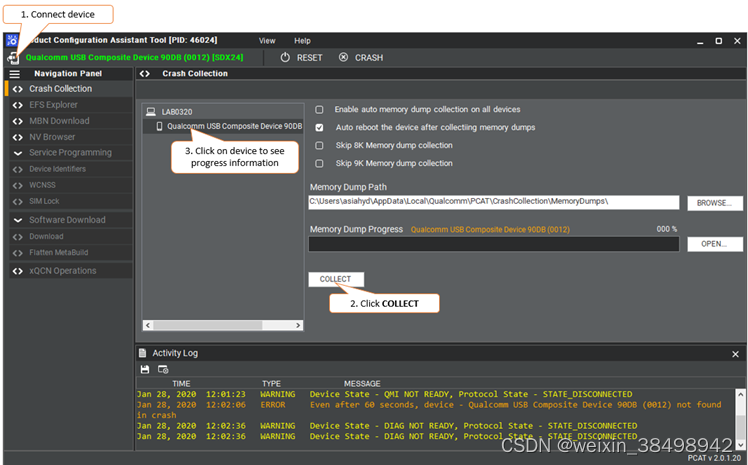Open EFS Explorer in navigation panel
The width and height of the screenshot is (748, 465).
(x=71, y=105)
